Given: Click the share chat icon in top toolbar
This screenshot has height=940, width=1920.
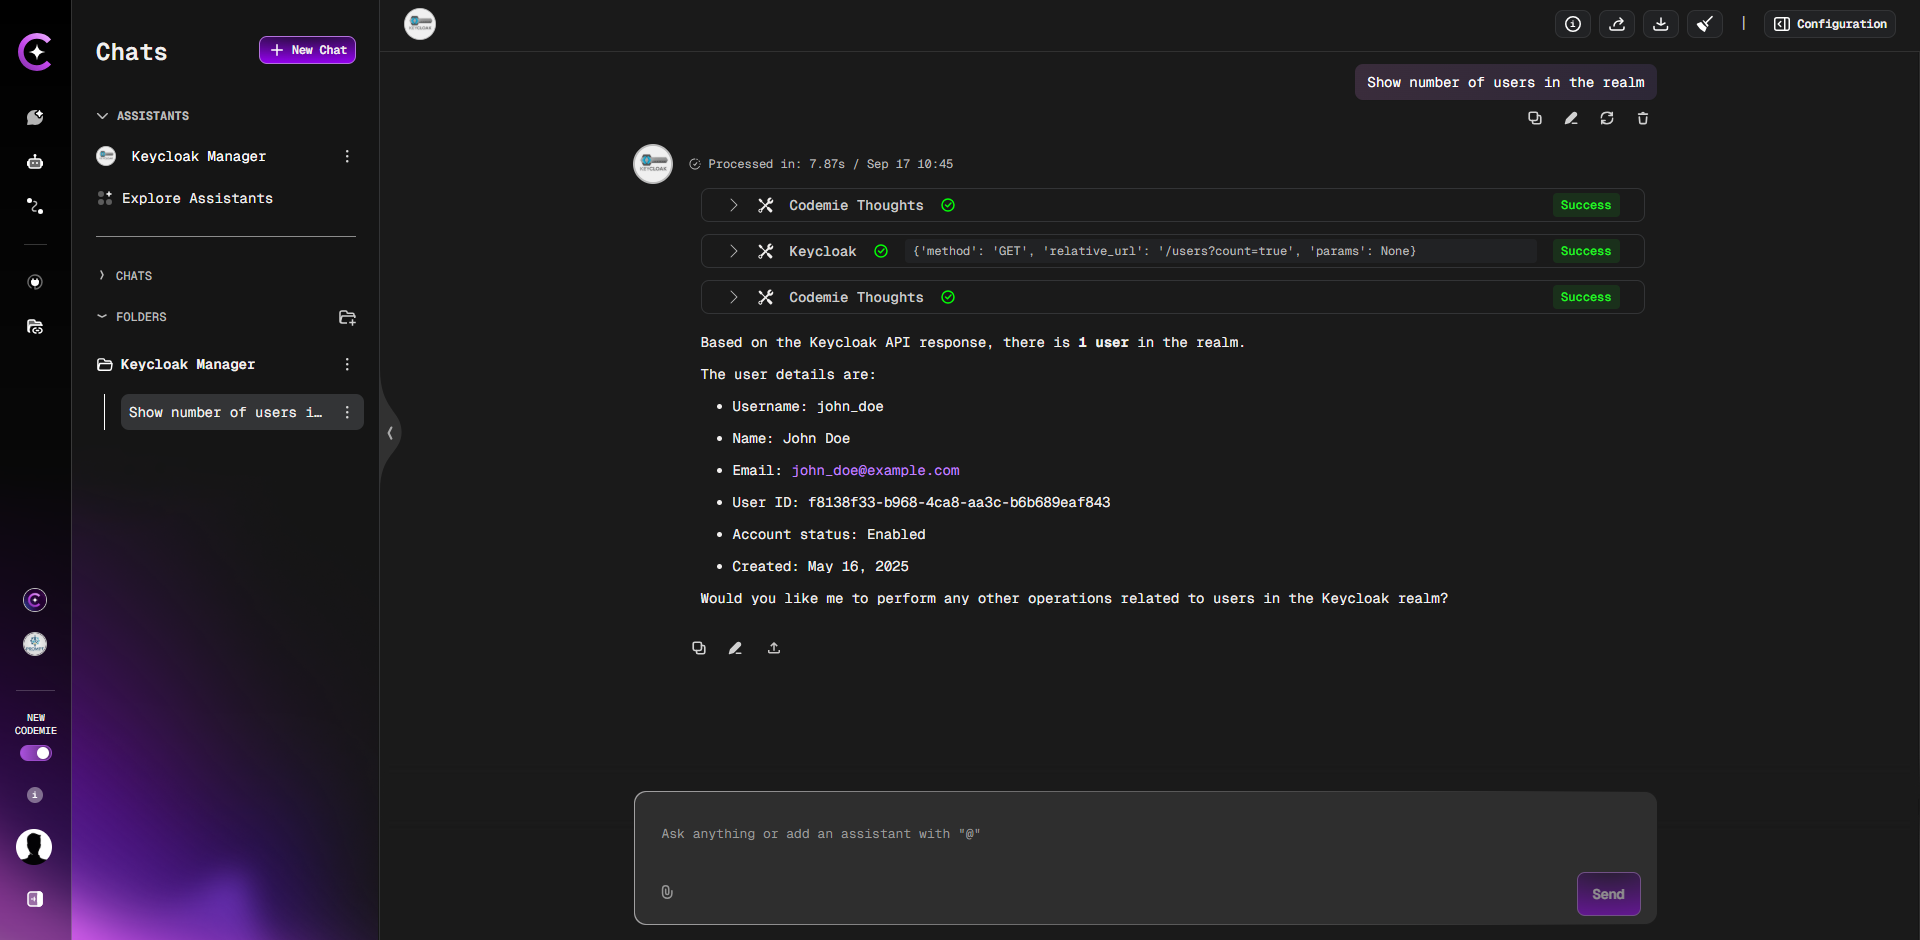Looking at the screenshot, I should (x=1616, y=24).
